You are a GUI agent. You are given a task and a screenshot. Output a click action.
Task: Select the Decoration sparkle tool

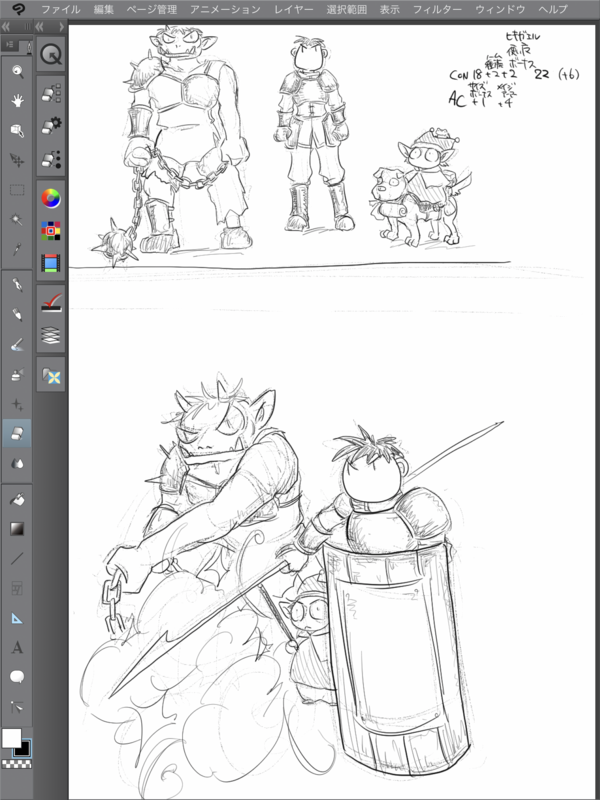[17, 404]
